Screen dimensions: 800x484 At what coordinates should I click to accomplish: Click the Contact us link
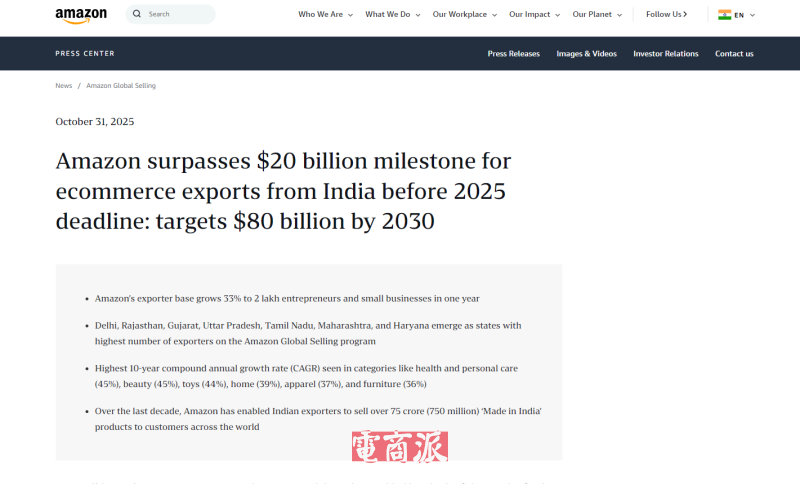(734, 54)
